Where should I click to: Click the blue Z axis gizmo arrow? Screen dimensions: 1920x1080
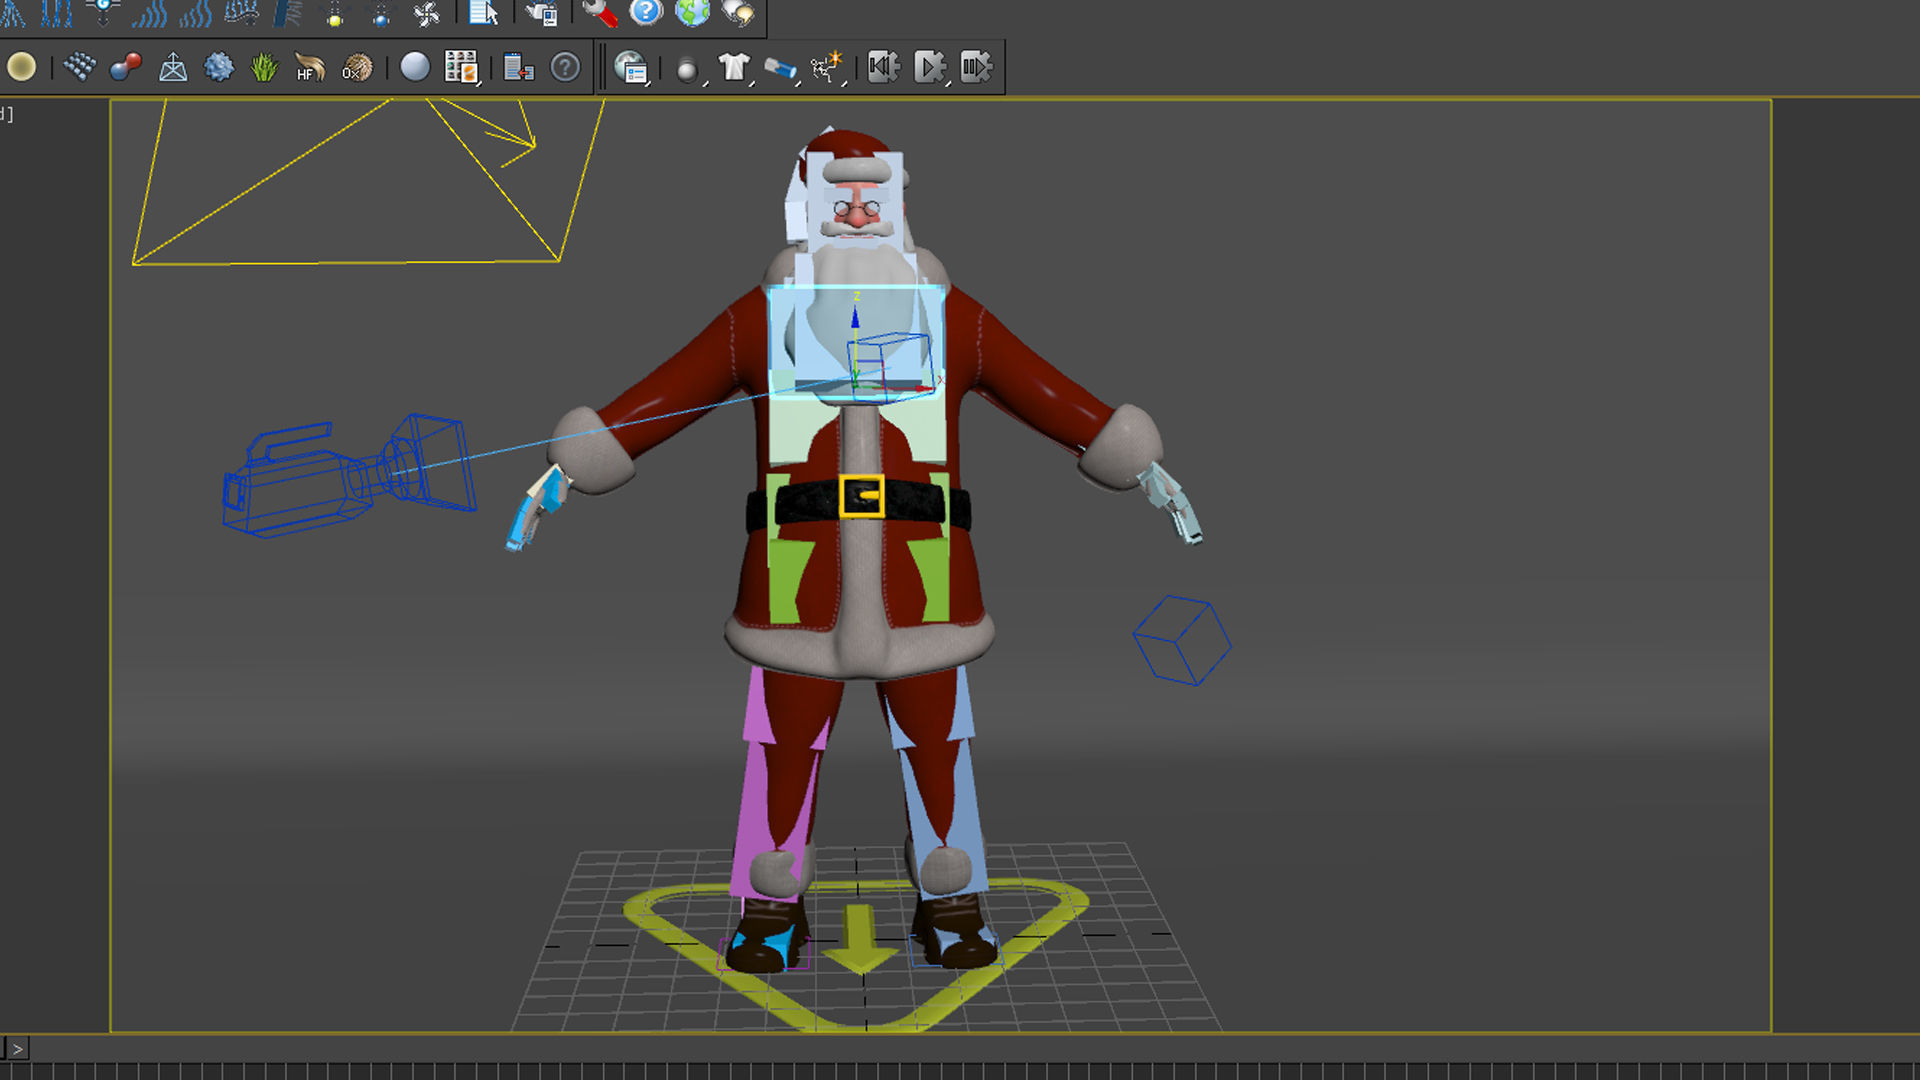[x=855, y=317]
